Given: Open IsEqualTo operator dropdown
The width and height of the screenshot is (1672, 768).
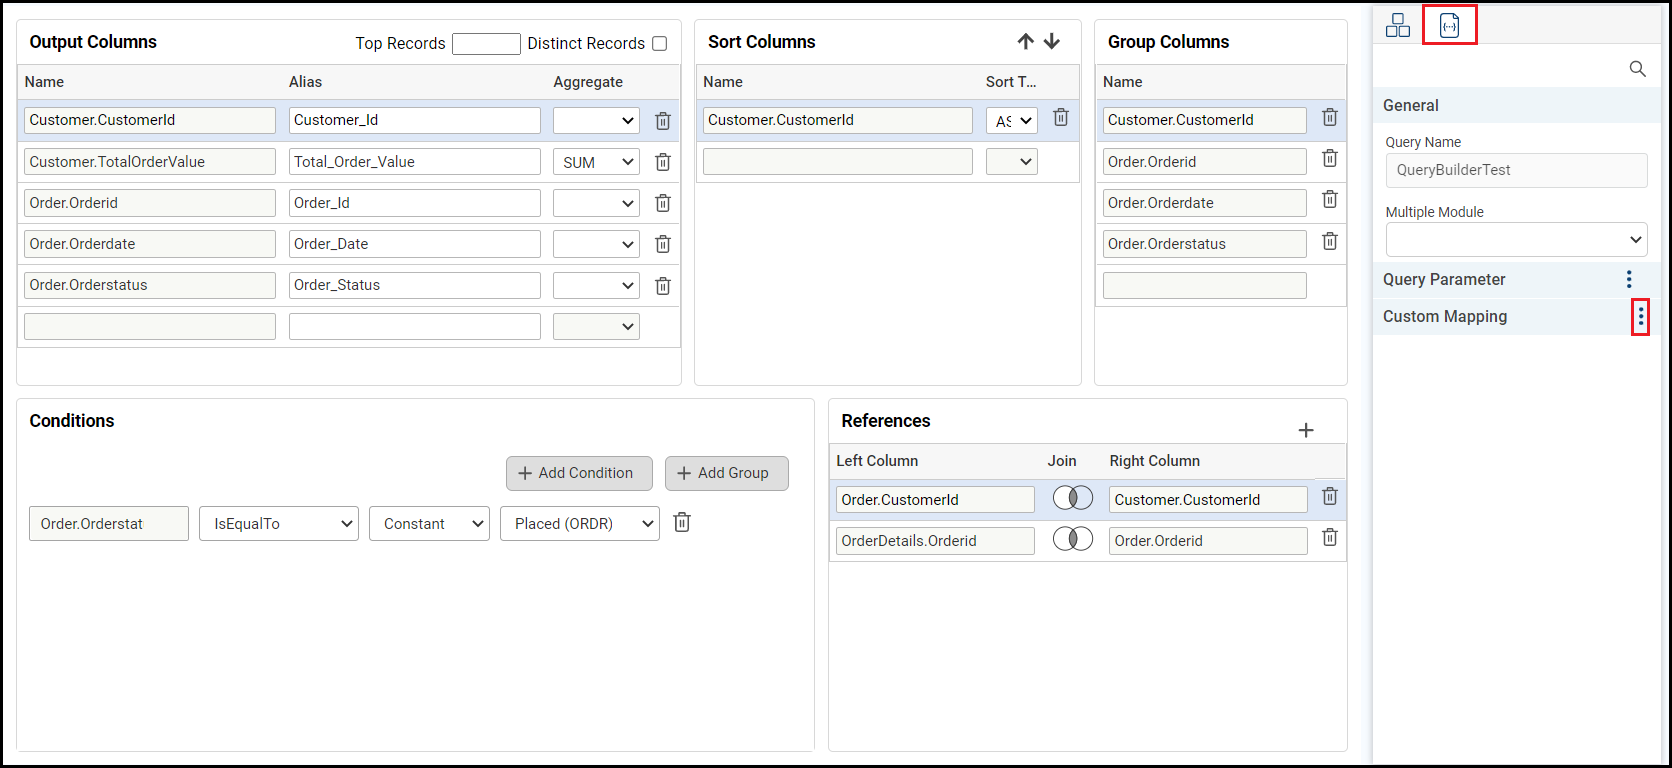Looking at the screenshot, I should pos(279,524).
